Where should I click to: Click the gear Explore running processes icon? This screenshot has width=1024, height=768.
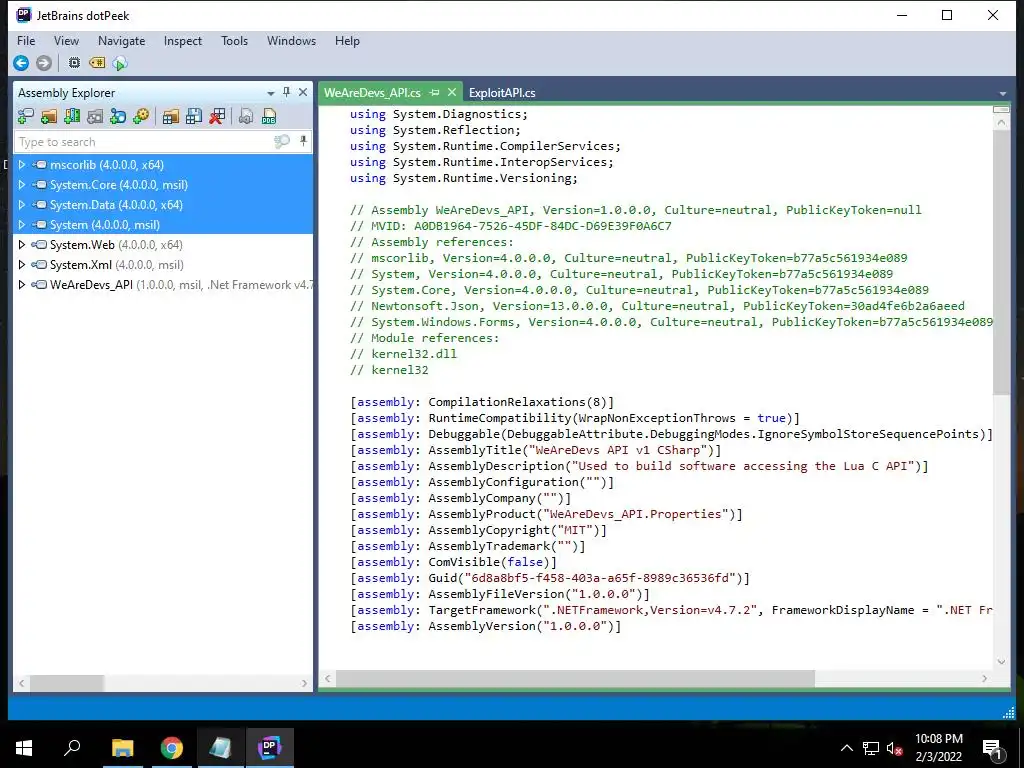click(x=140, y=116)
